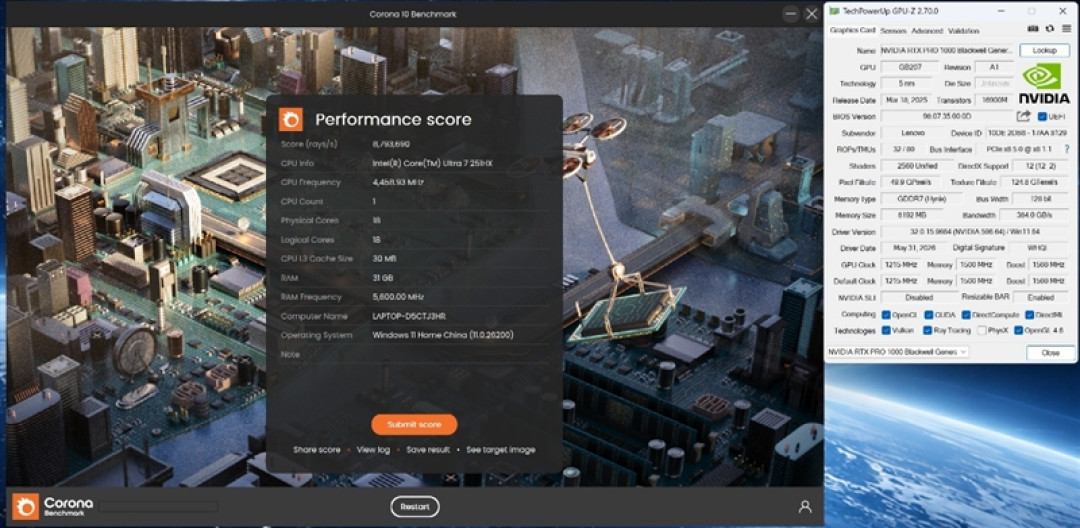Toggle the UEFI checkbox in GPU-Z
This screenshot has height=528, width=1080.
tap(1042, 116)
